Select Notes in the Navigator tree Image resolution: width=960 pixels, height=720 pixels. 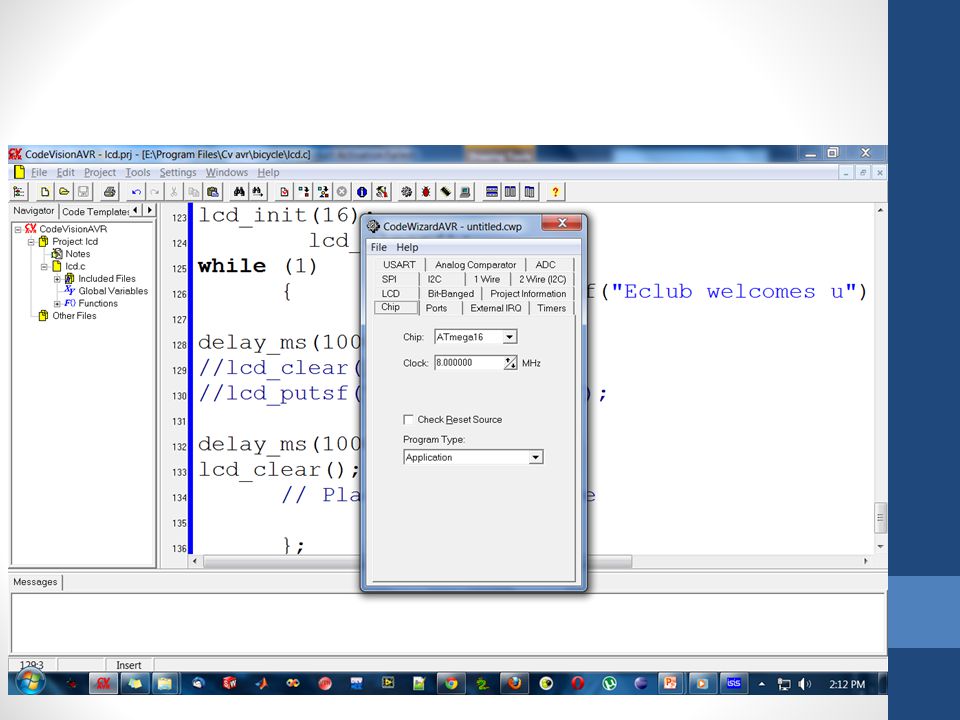pos(78,254)
